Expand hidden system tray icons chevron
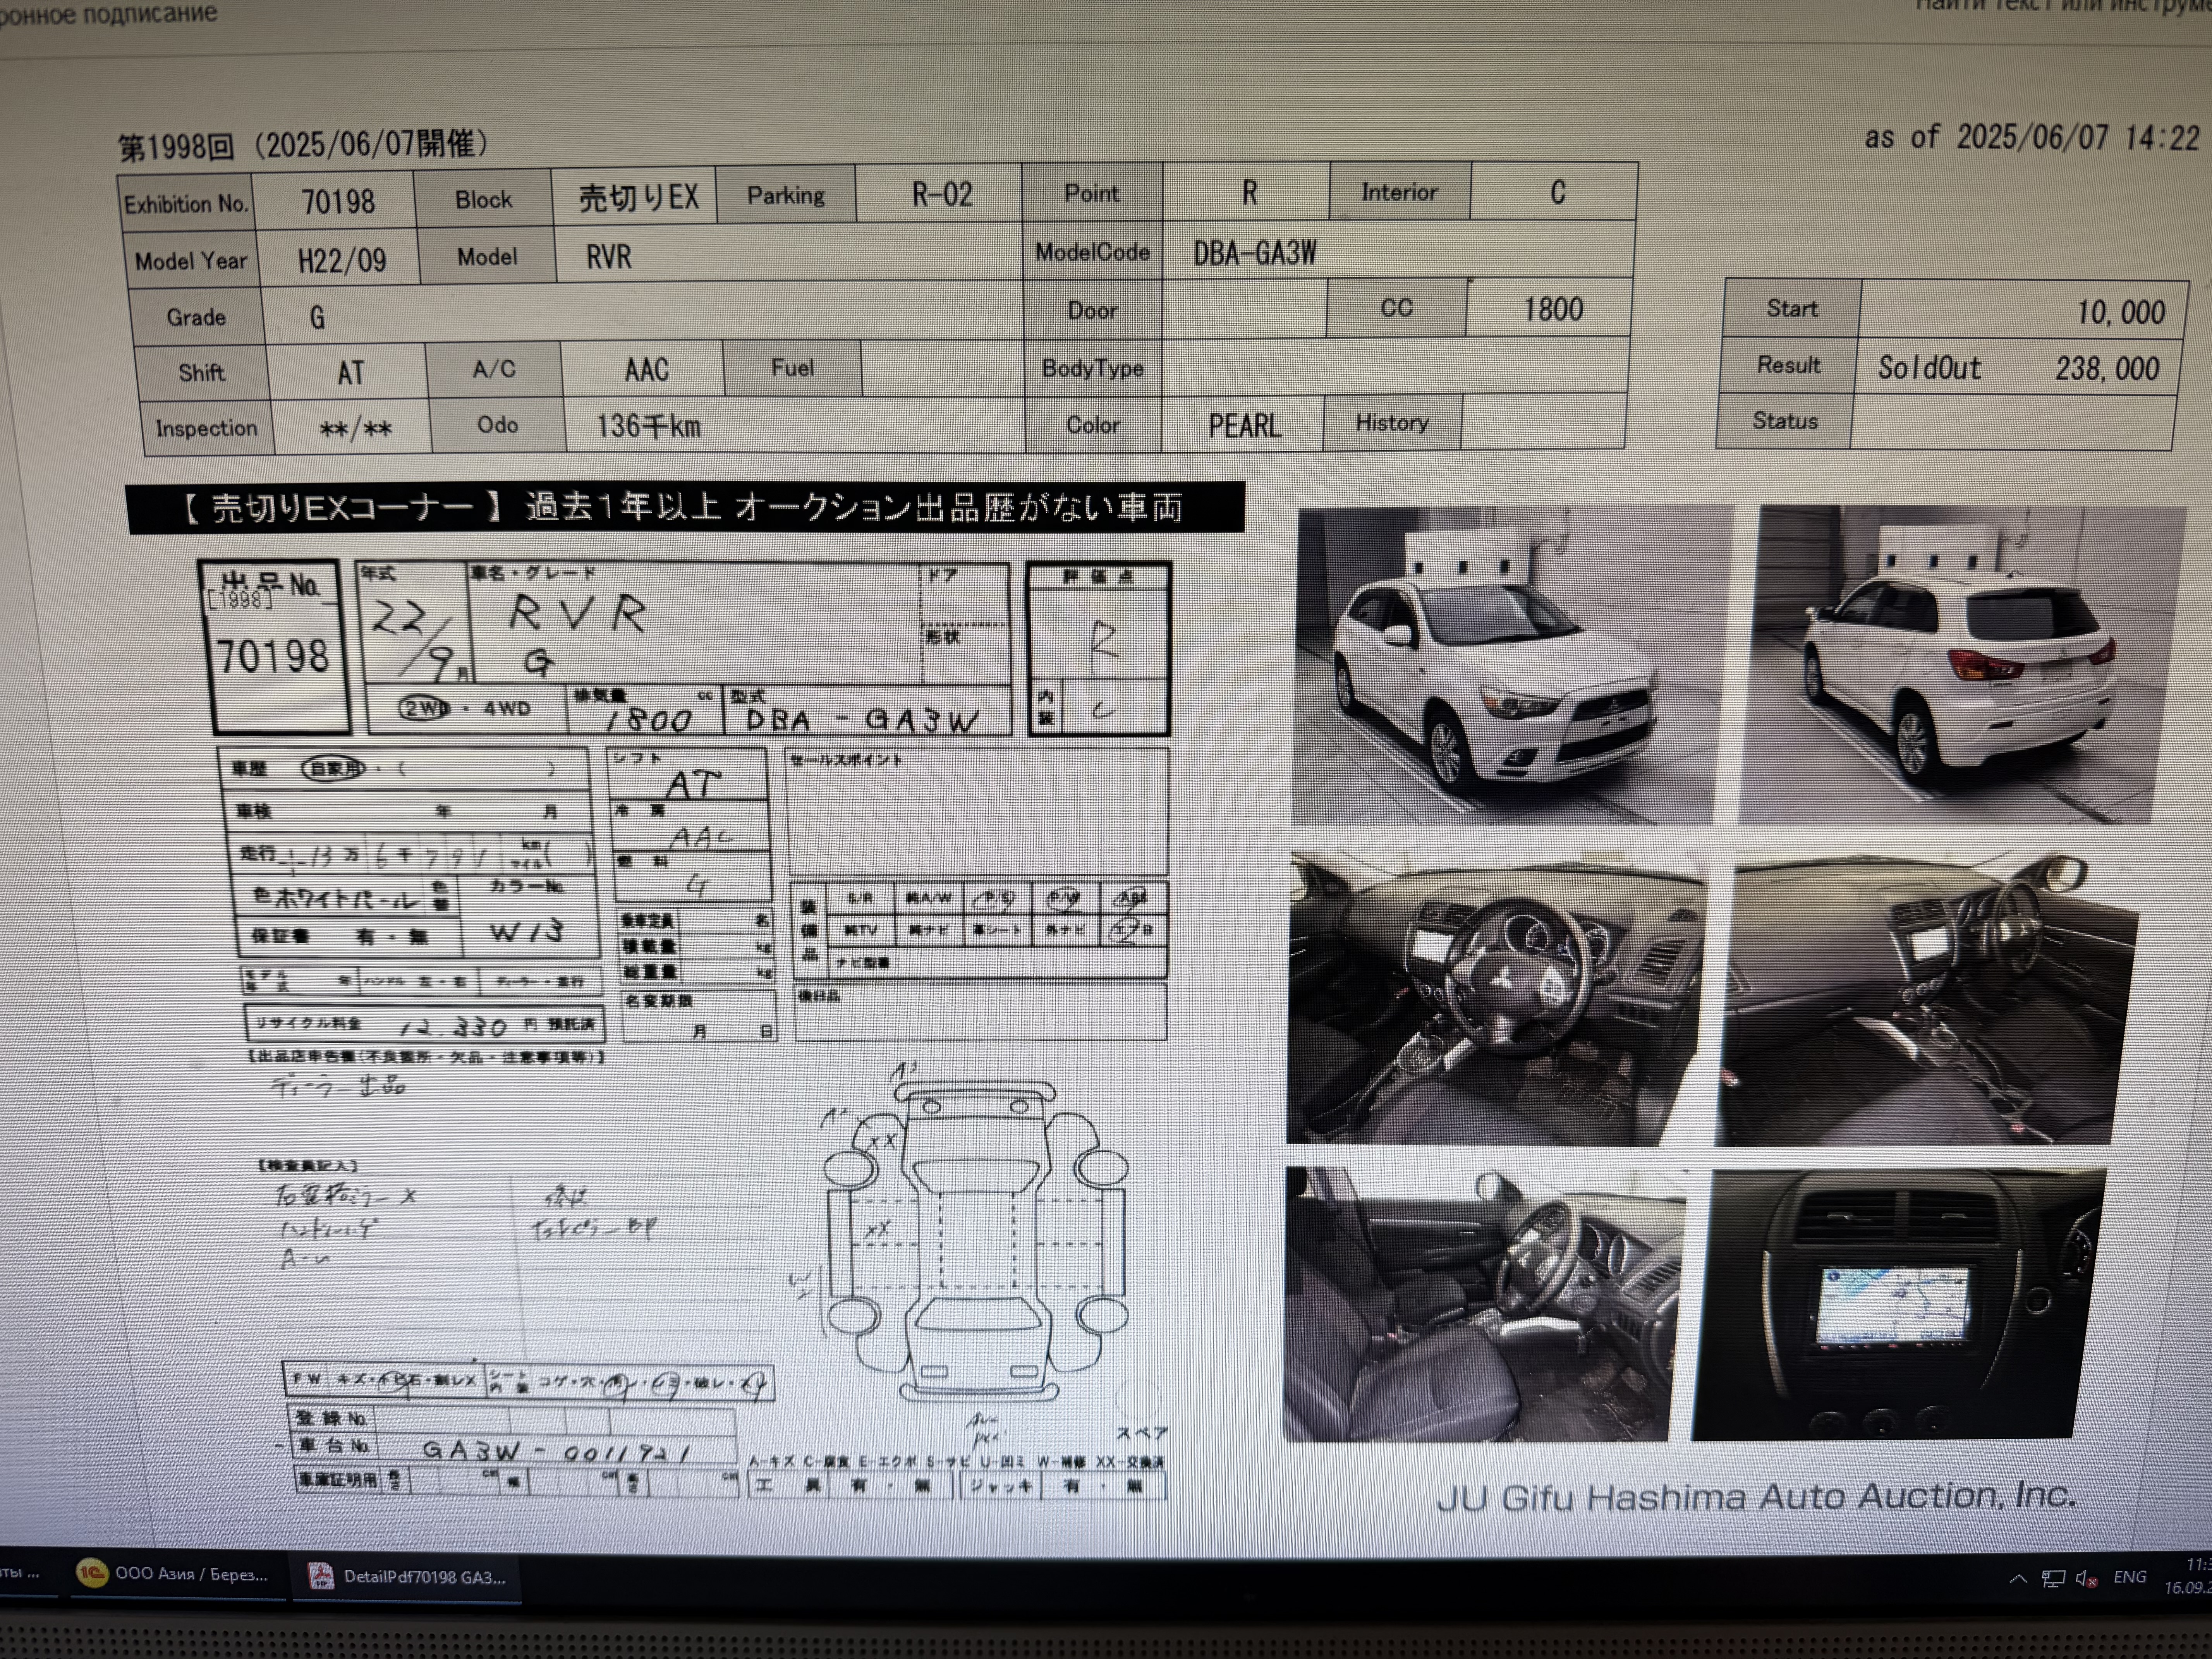Viewport: 2212px width, 1659px height. tap(2018, 1578)
